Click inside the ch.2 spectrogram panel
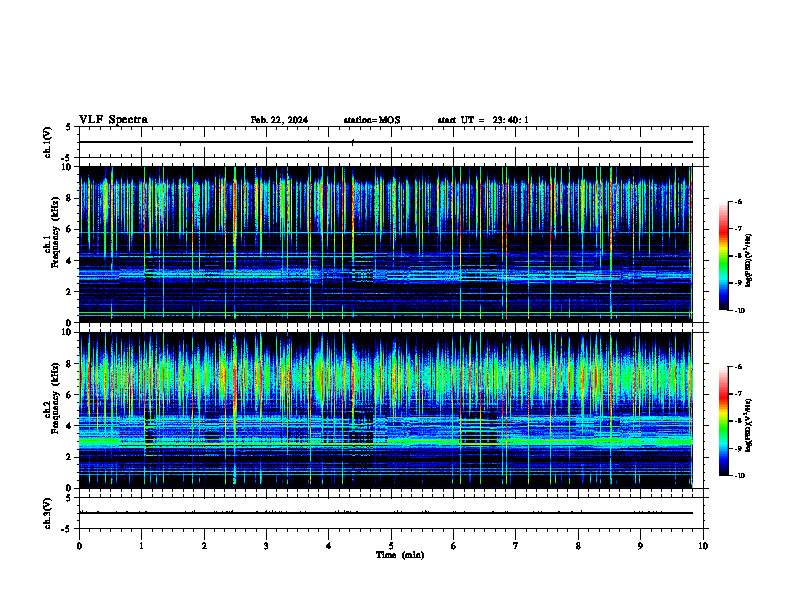 [386, 410]
